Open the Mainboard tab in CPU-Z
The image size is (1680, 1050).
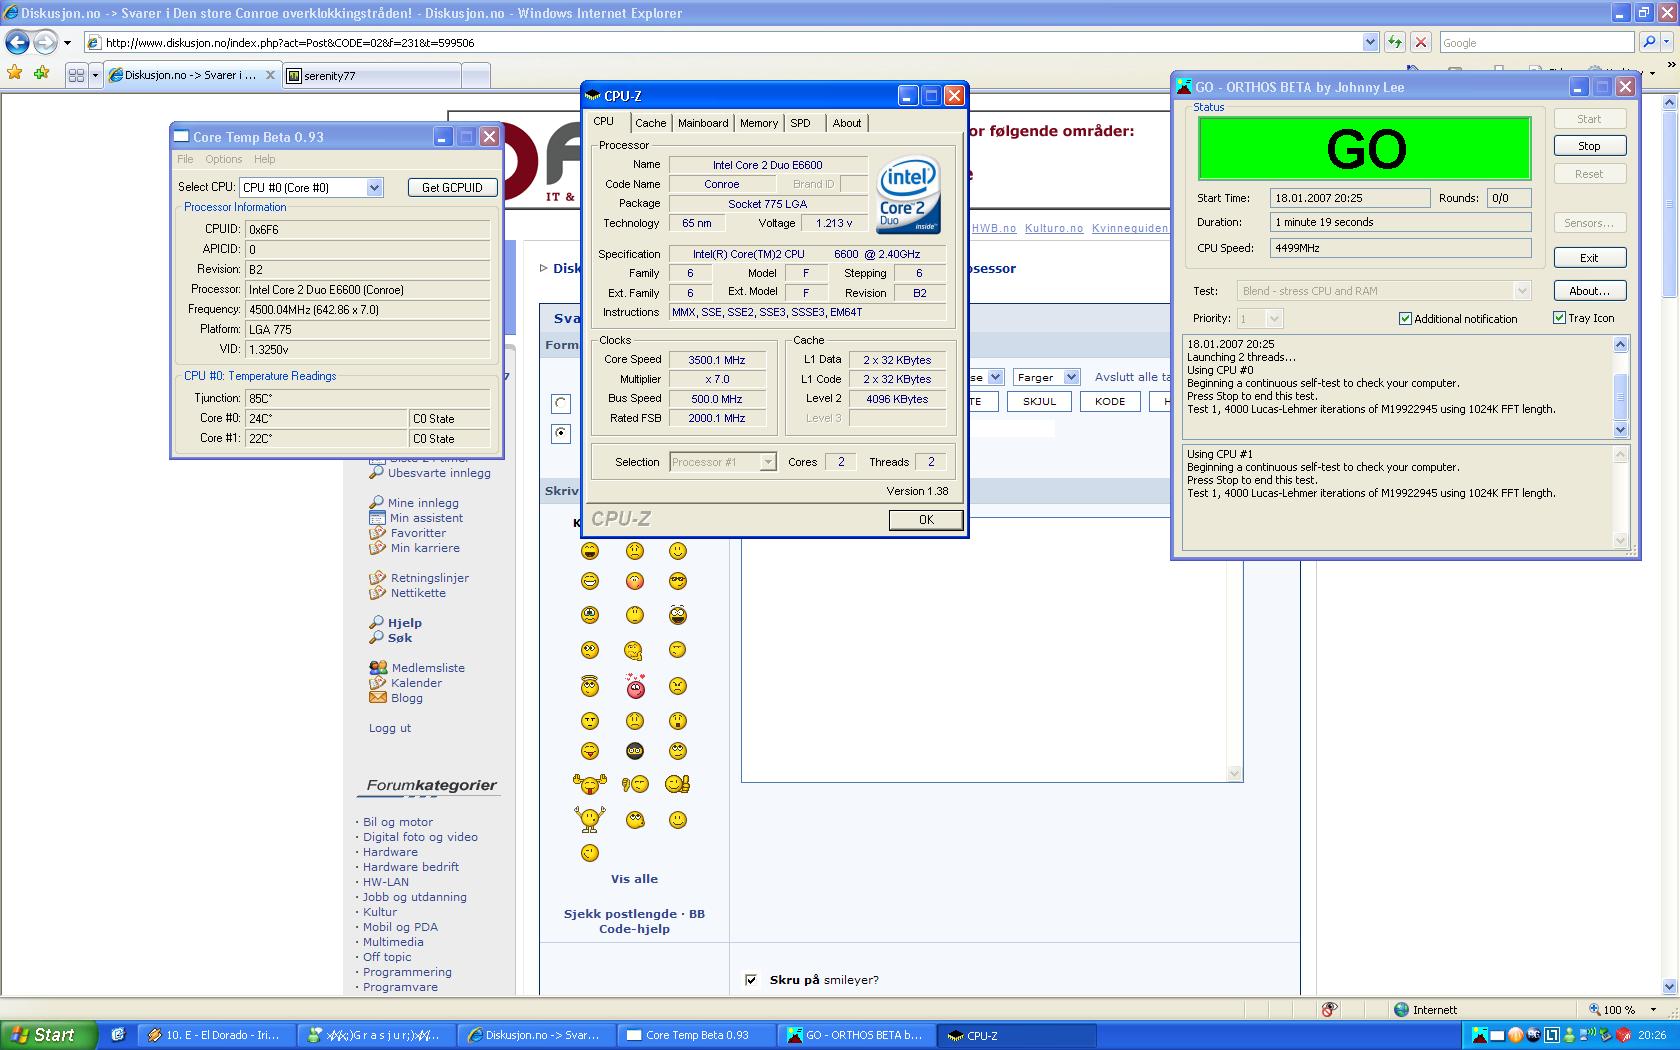pos(703,123)
